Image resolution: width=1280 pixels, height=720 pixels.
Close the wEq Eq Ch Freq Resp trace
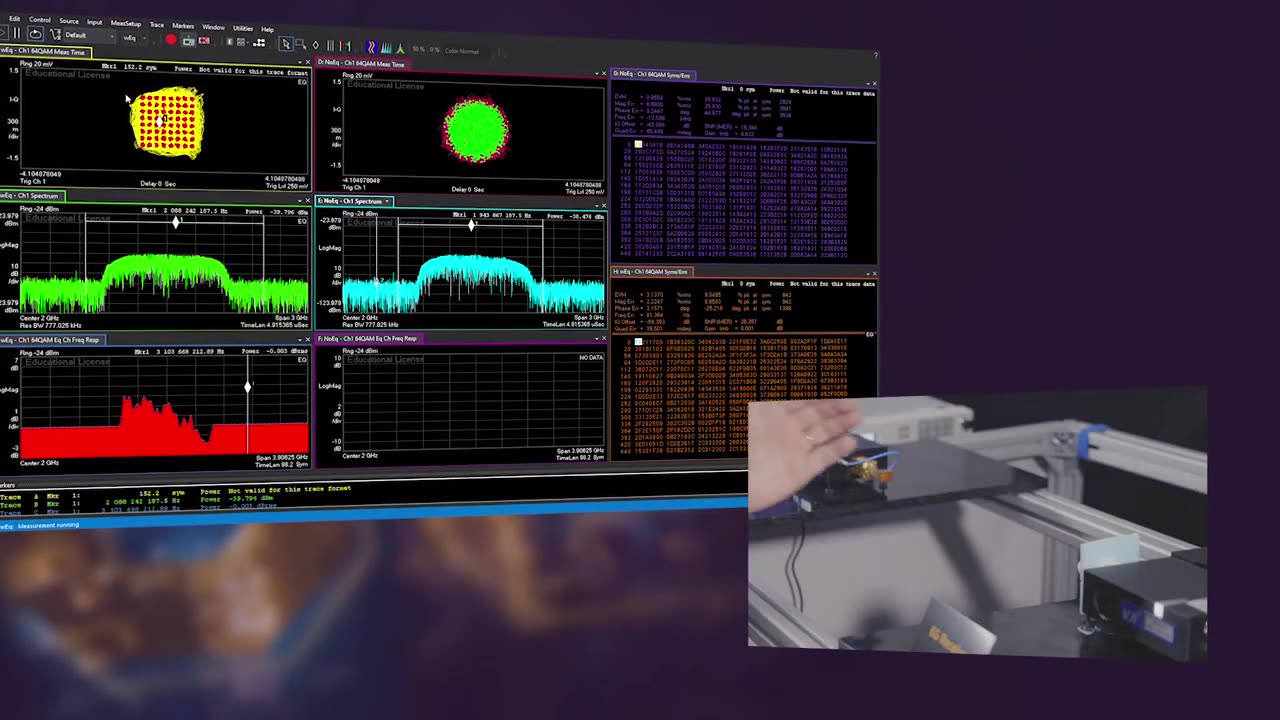click(x=307, y=340)
